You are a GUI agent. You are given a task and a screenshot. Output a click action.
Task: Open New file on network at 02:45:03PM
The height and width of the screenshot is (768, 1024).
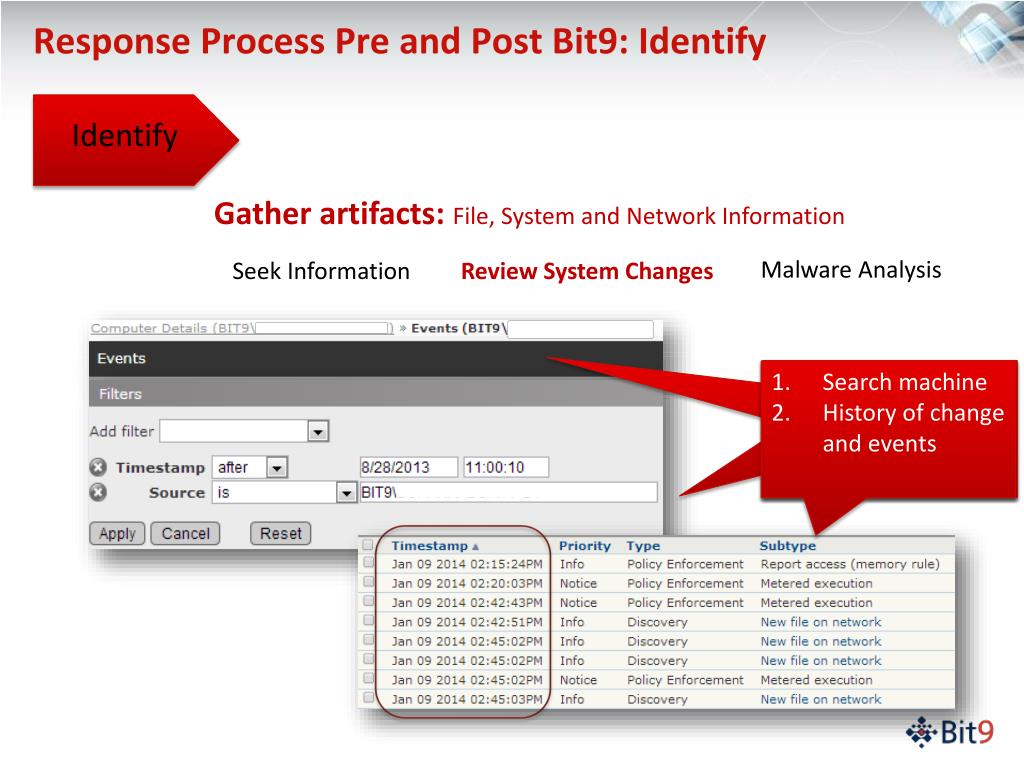pyautogui.click(x=821, y=699)
